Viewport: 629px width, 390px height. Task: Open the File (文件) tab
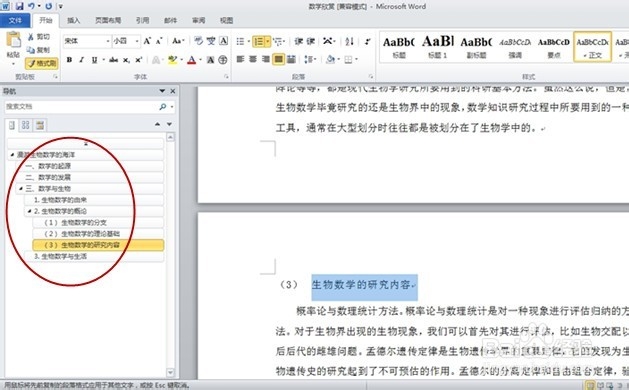[x=15, y=20]
